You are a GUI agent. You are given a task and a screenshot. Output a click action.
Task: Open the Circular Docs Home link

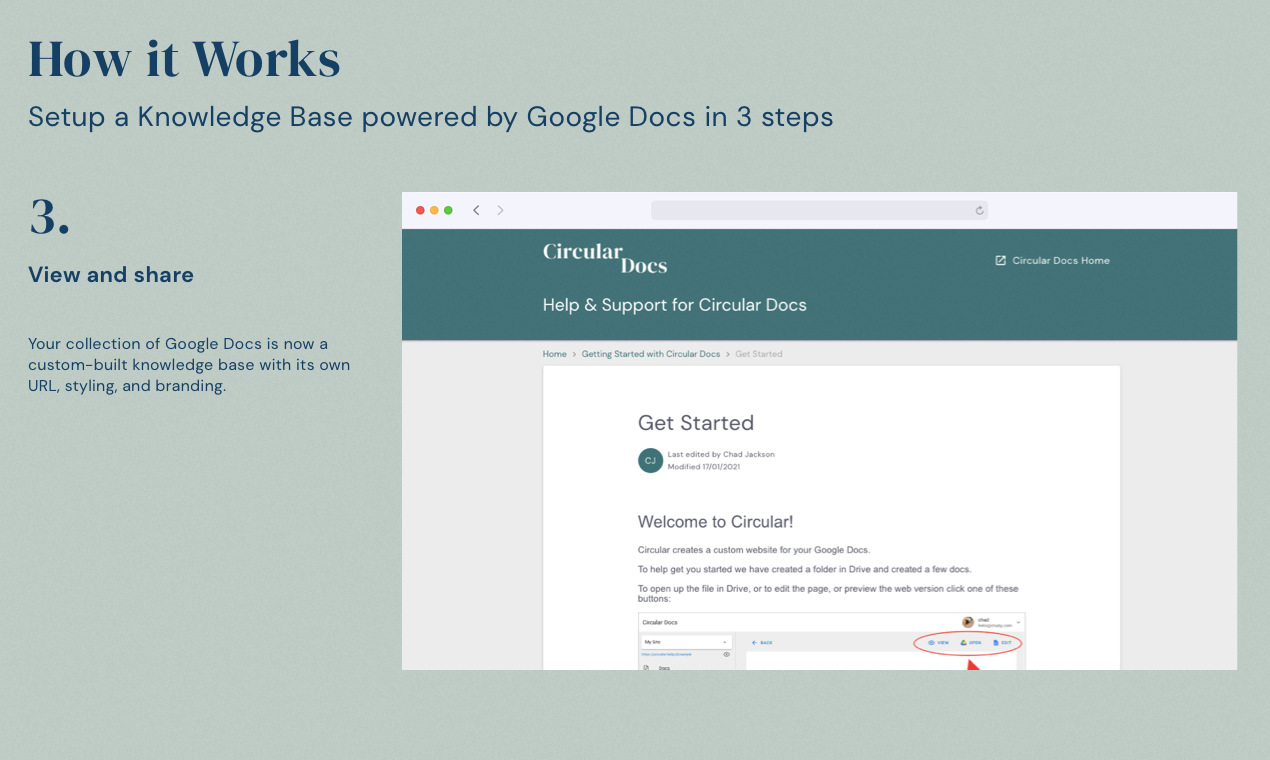coord(1052,260)
